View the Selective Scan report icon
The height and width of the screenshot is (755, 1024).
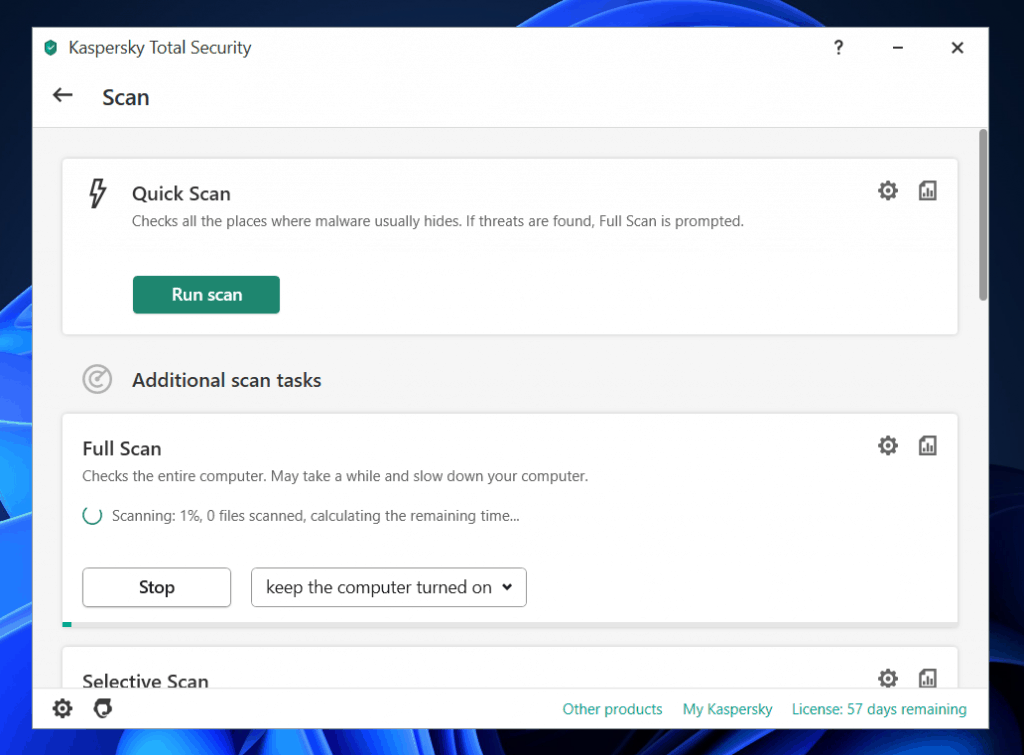coord(927,678)
